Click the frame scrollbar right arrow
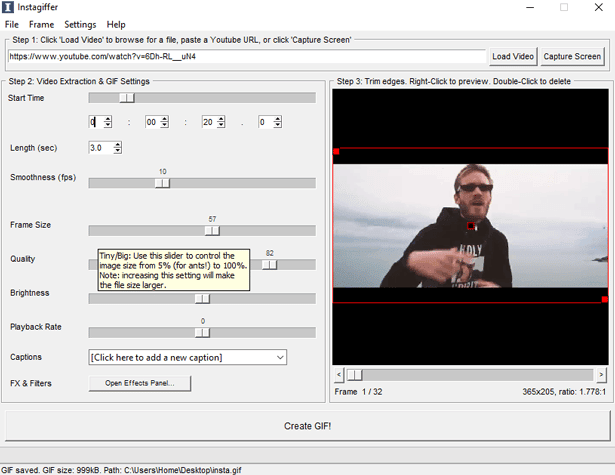The height and width of the screenshot is (475, 615). [x=601, y=375]
